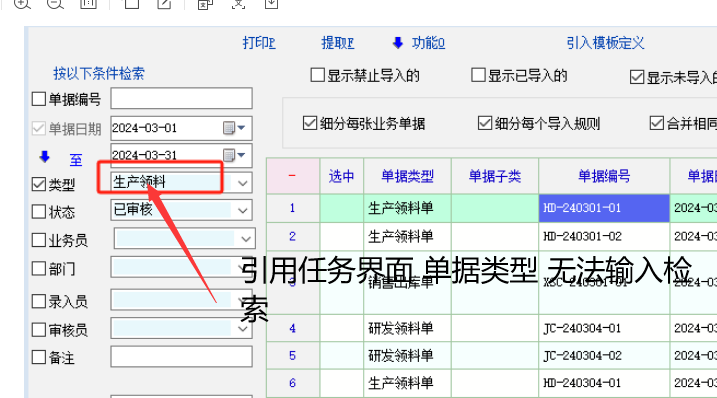Image resolution: width=717 pixels, height=398 pixels.
Task: Open calendar icon for start date 2024-03-01
Action: point(229,128)
